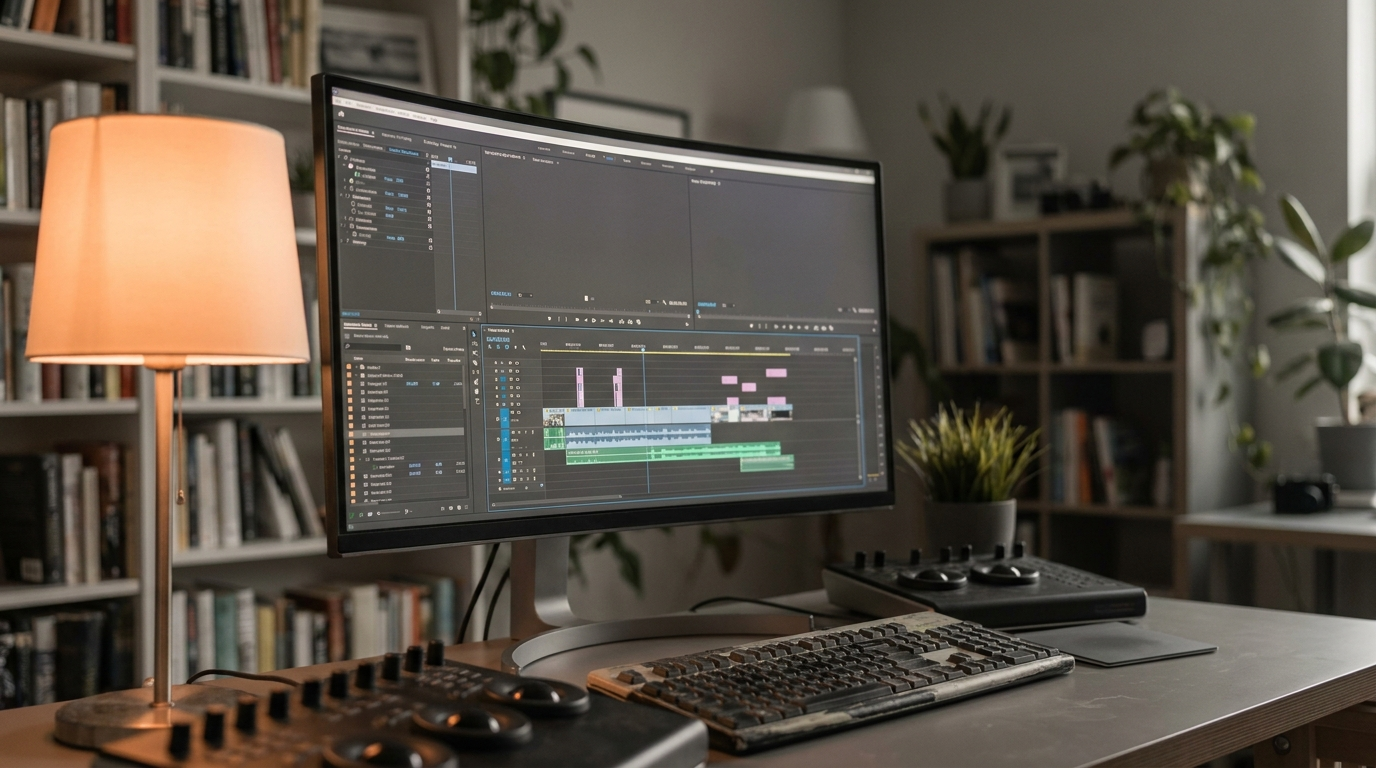Click the blue timecode of the right monitor
The height and width of the screenshot is (768, 1376).
pyautogui.click(x=707, y=304)
